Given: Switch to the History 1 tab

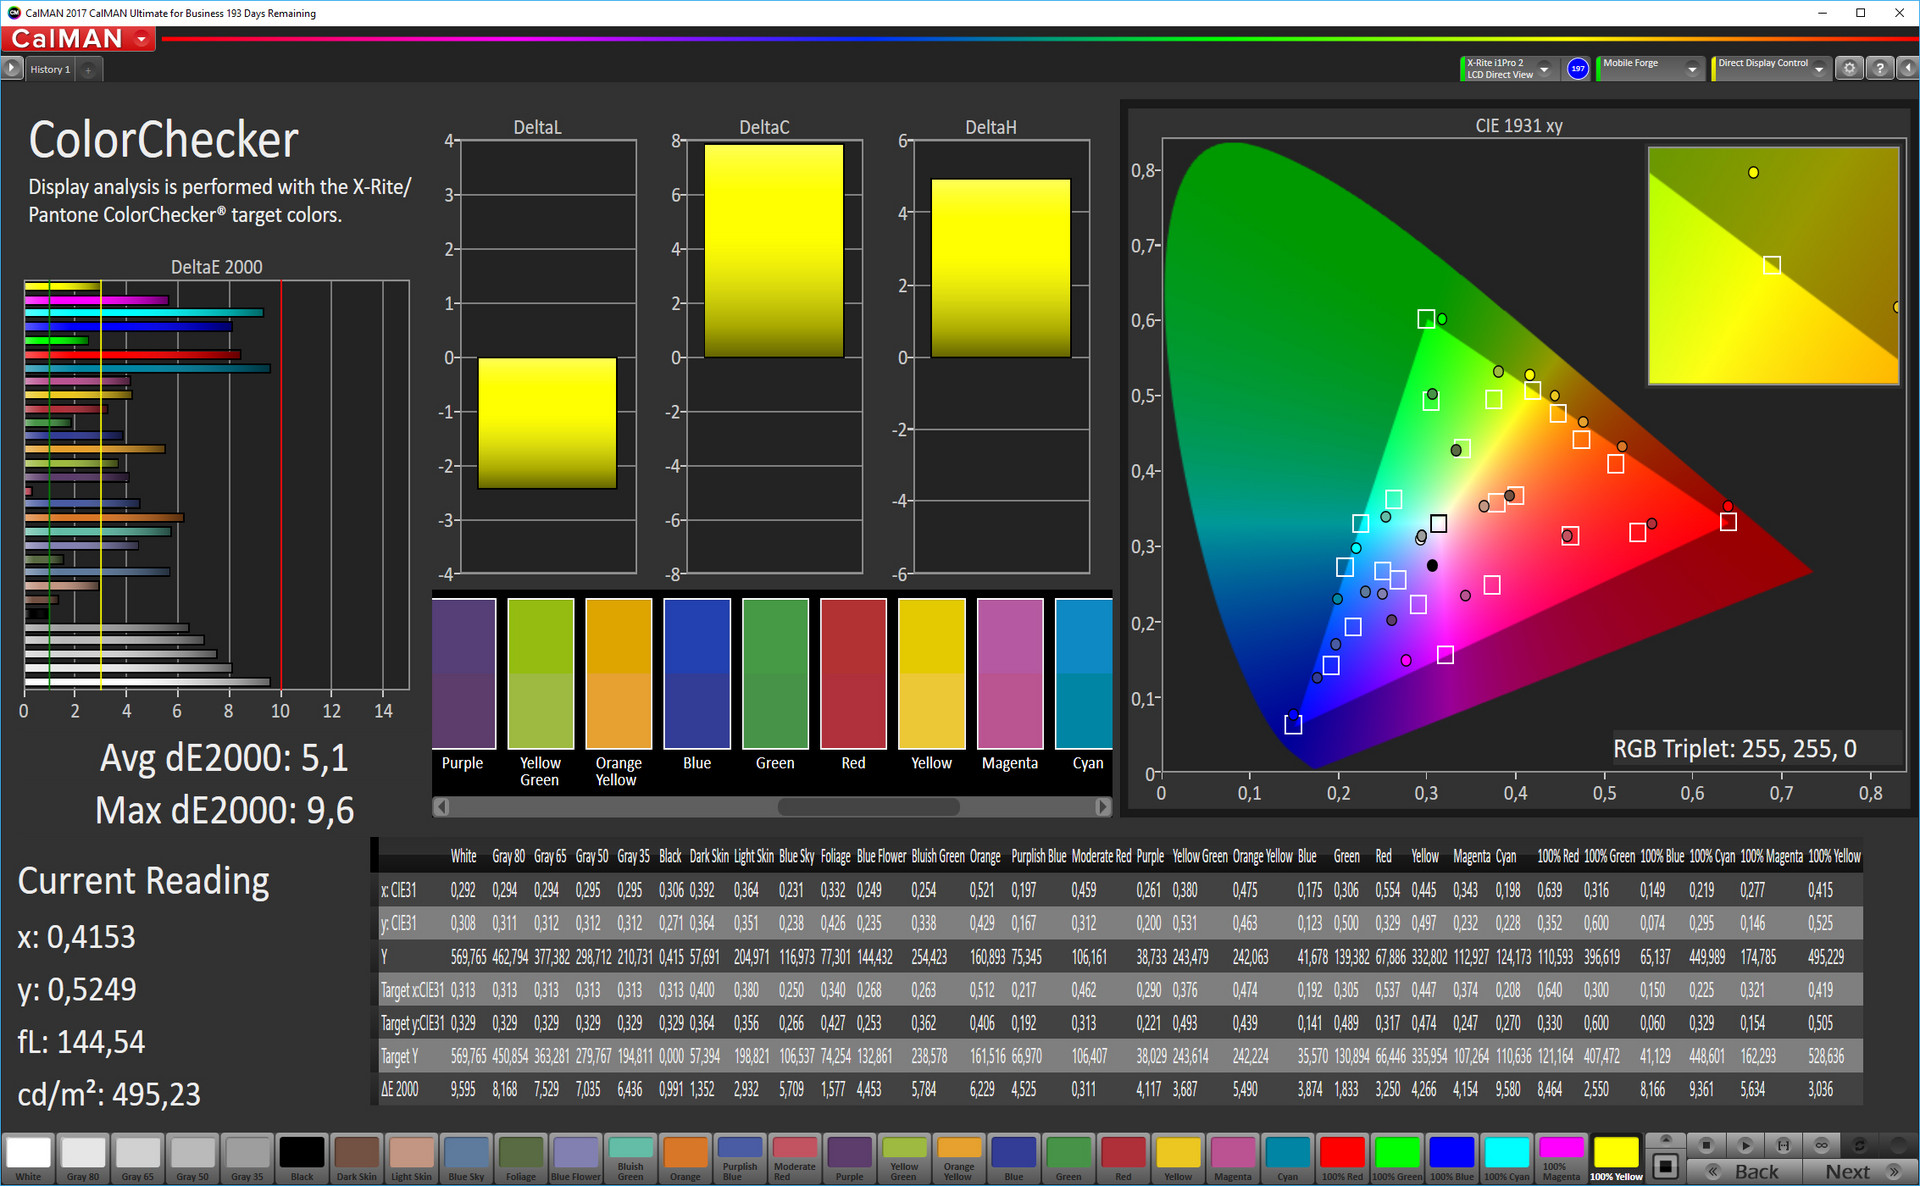Looking at the screenshot, I should tap(50, 70).
